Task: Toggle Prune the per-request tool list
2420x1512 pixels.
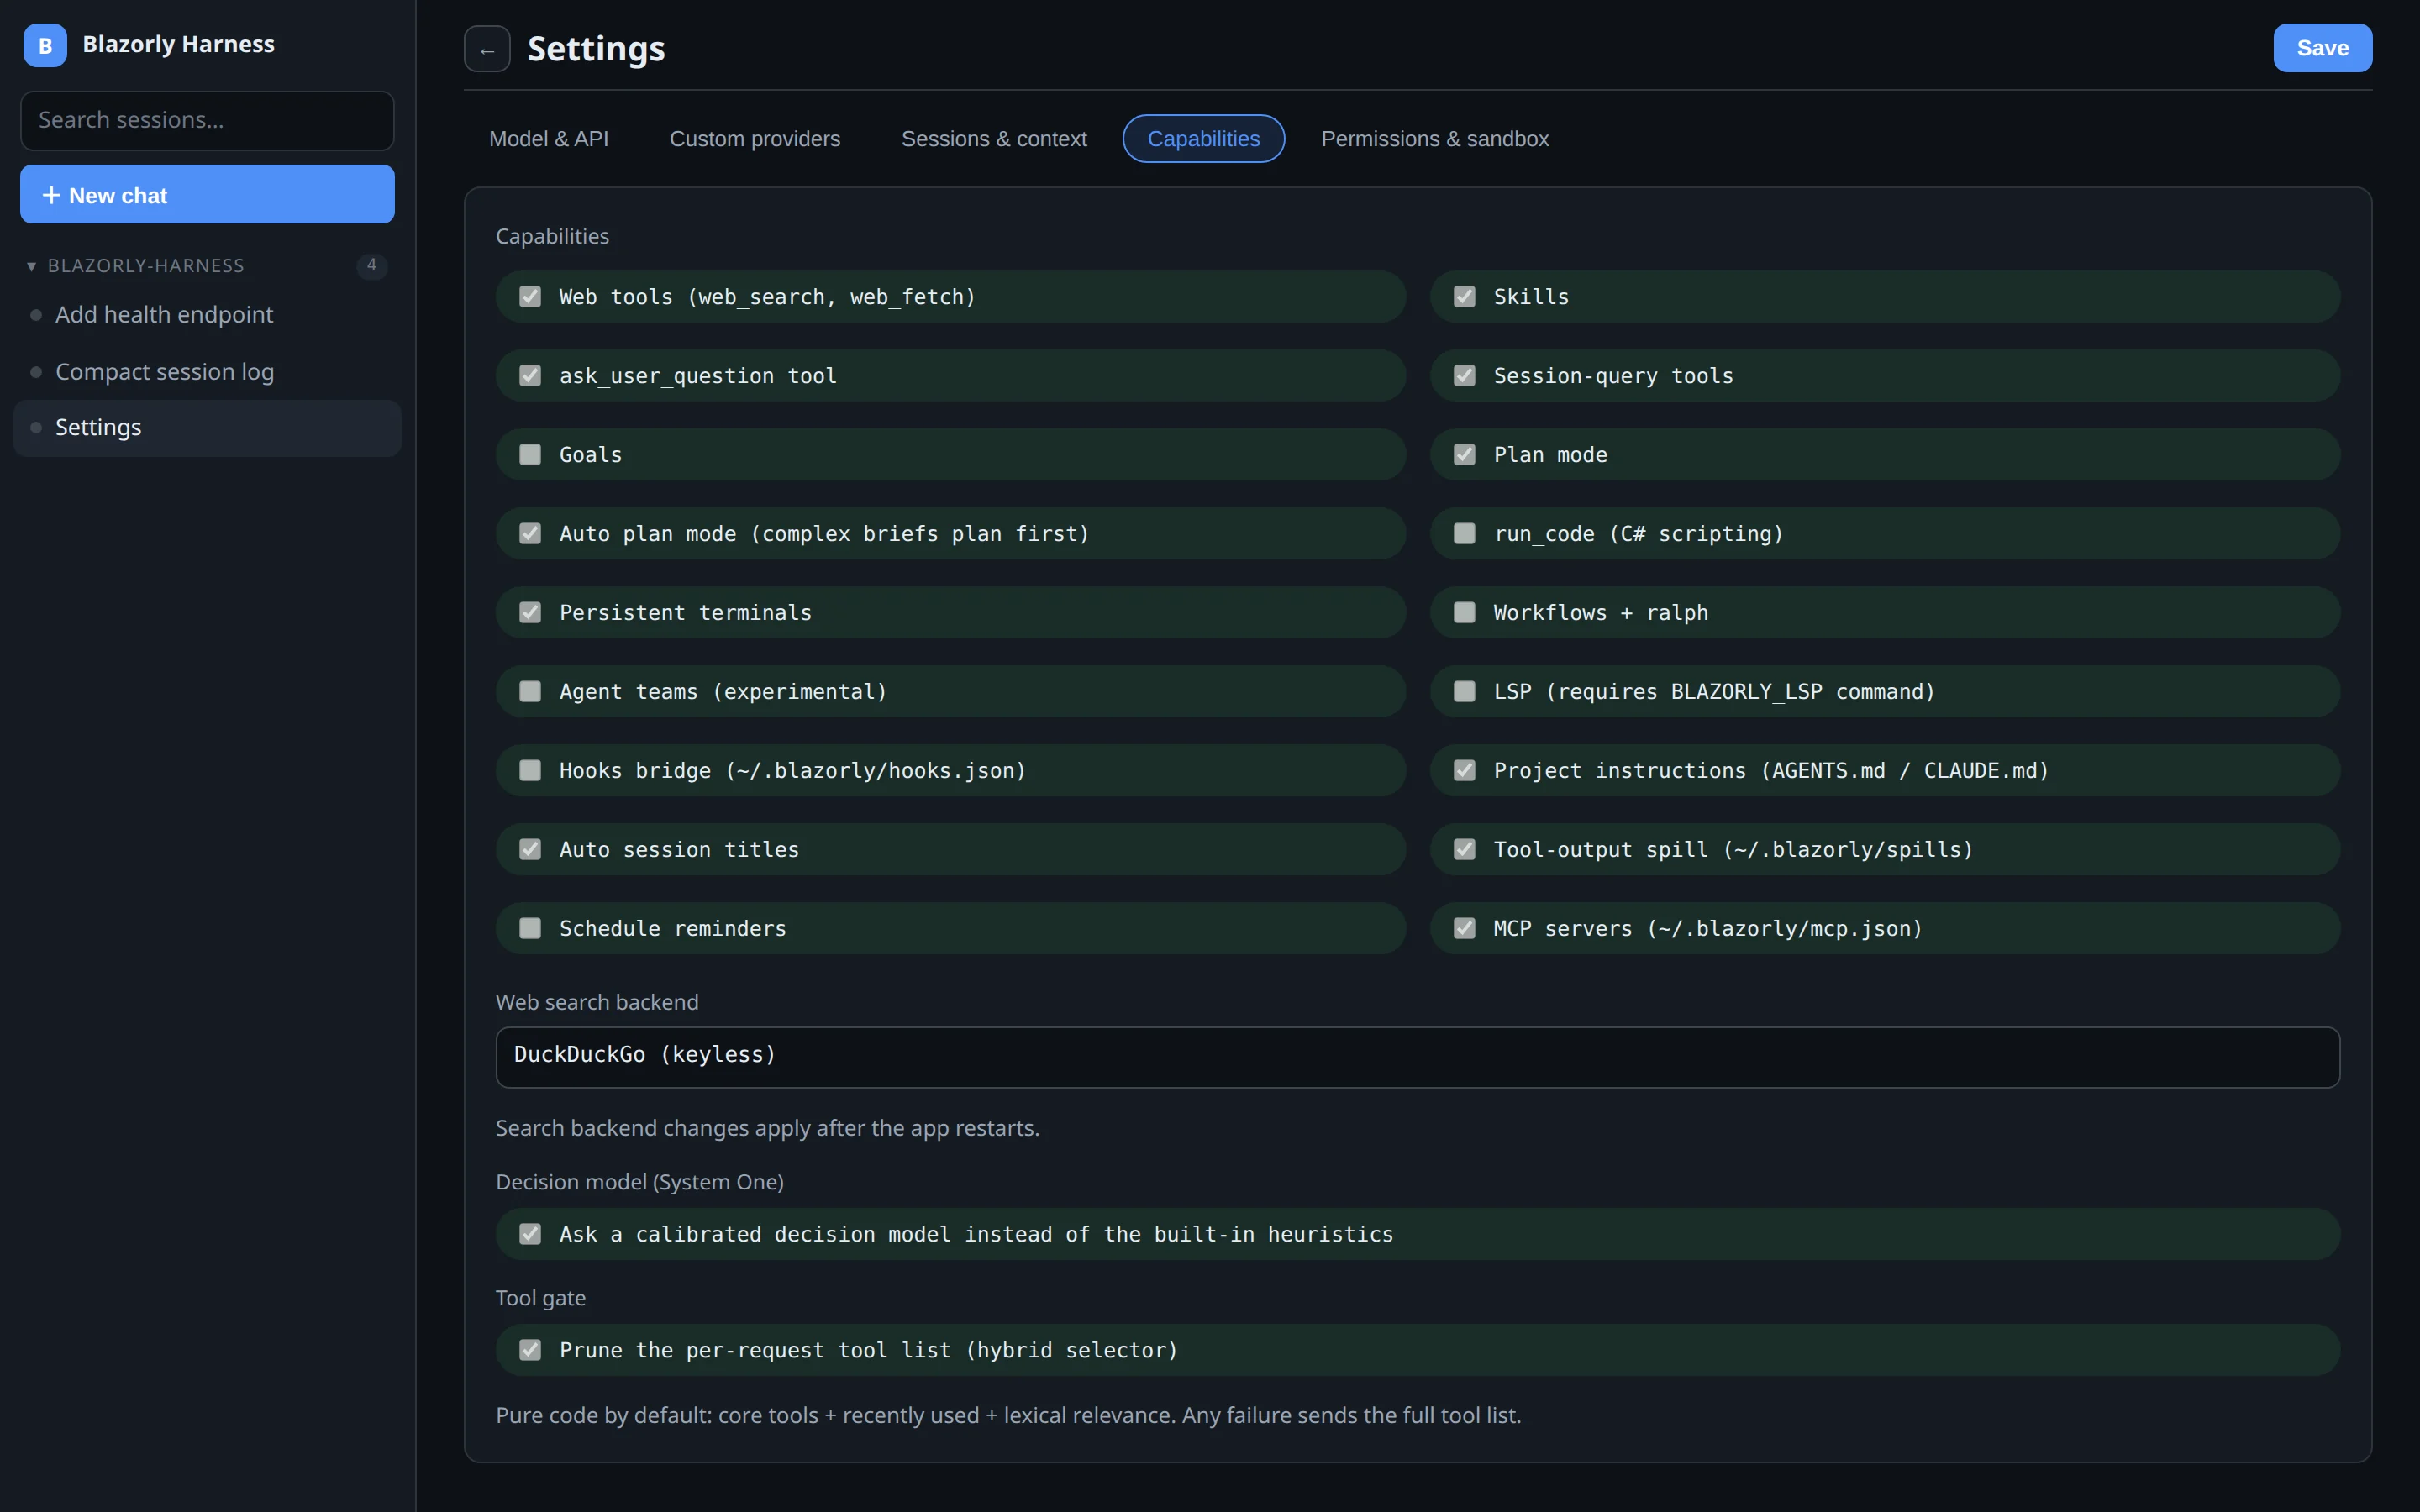Action: (x=530, y=1351)
